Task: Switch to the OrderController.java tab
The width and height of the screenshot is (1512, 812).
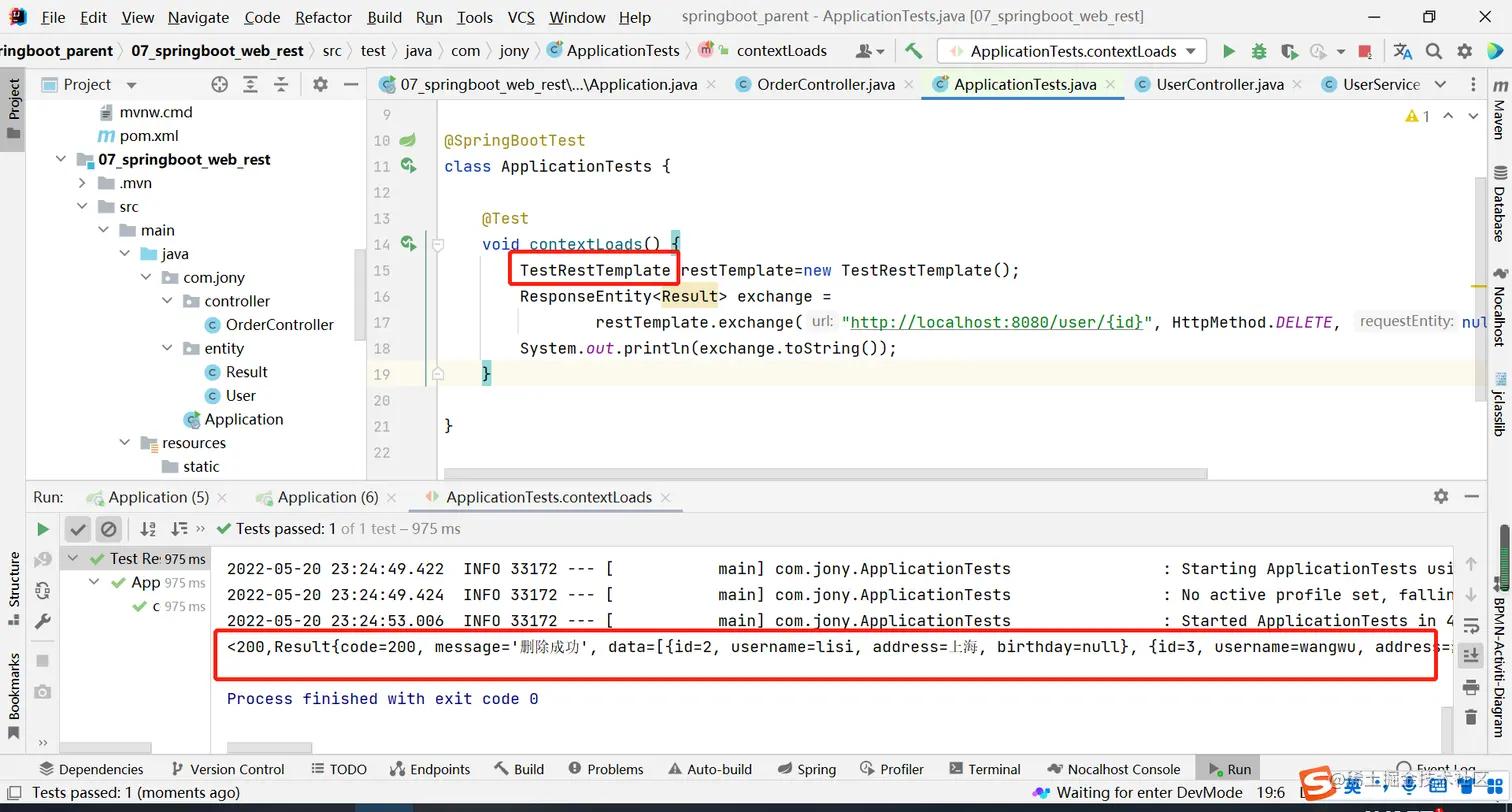Action: coord(826,84)
